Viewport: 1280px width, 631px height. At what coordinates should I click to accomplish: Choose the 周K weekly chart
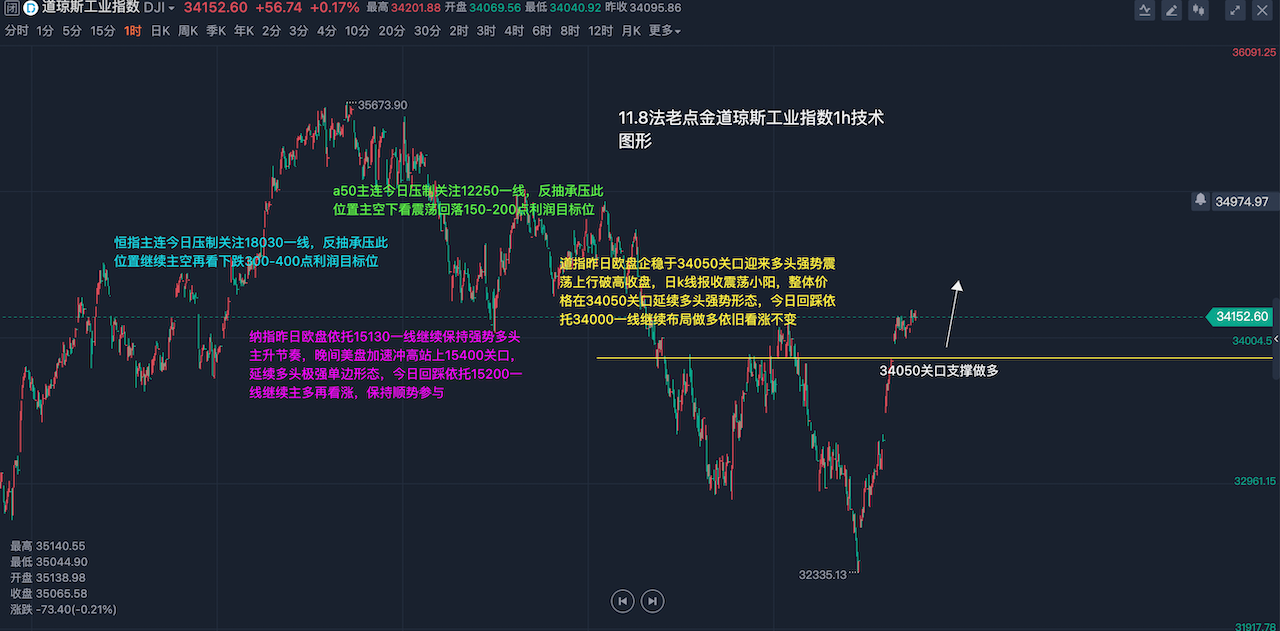click(x=188, y=31)
